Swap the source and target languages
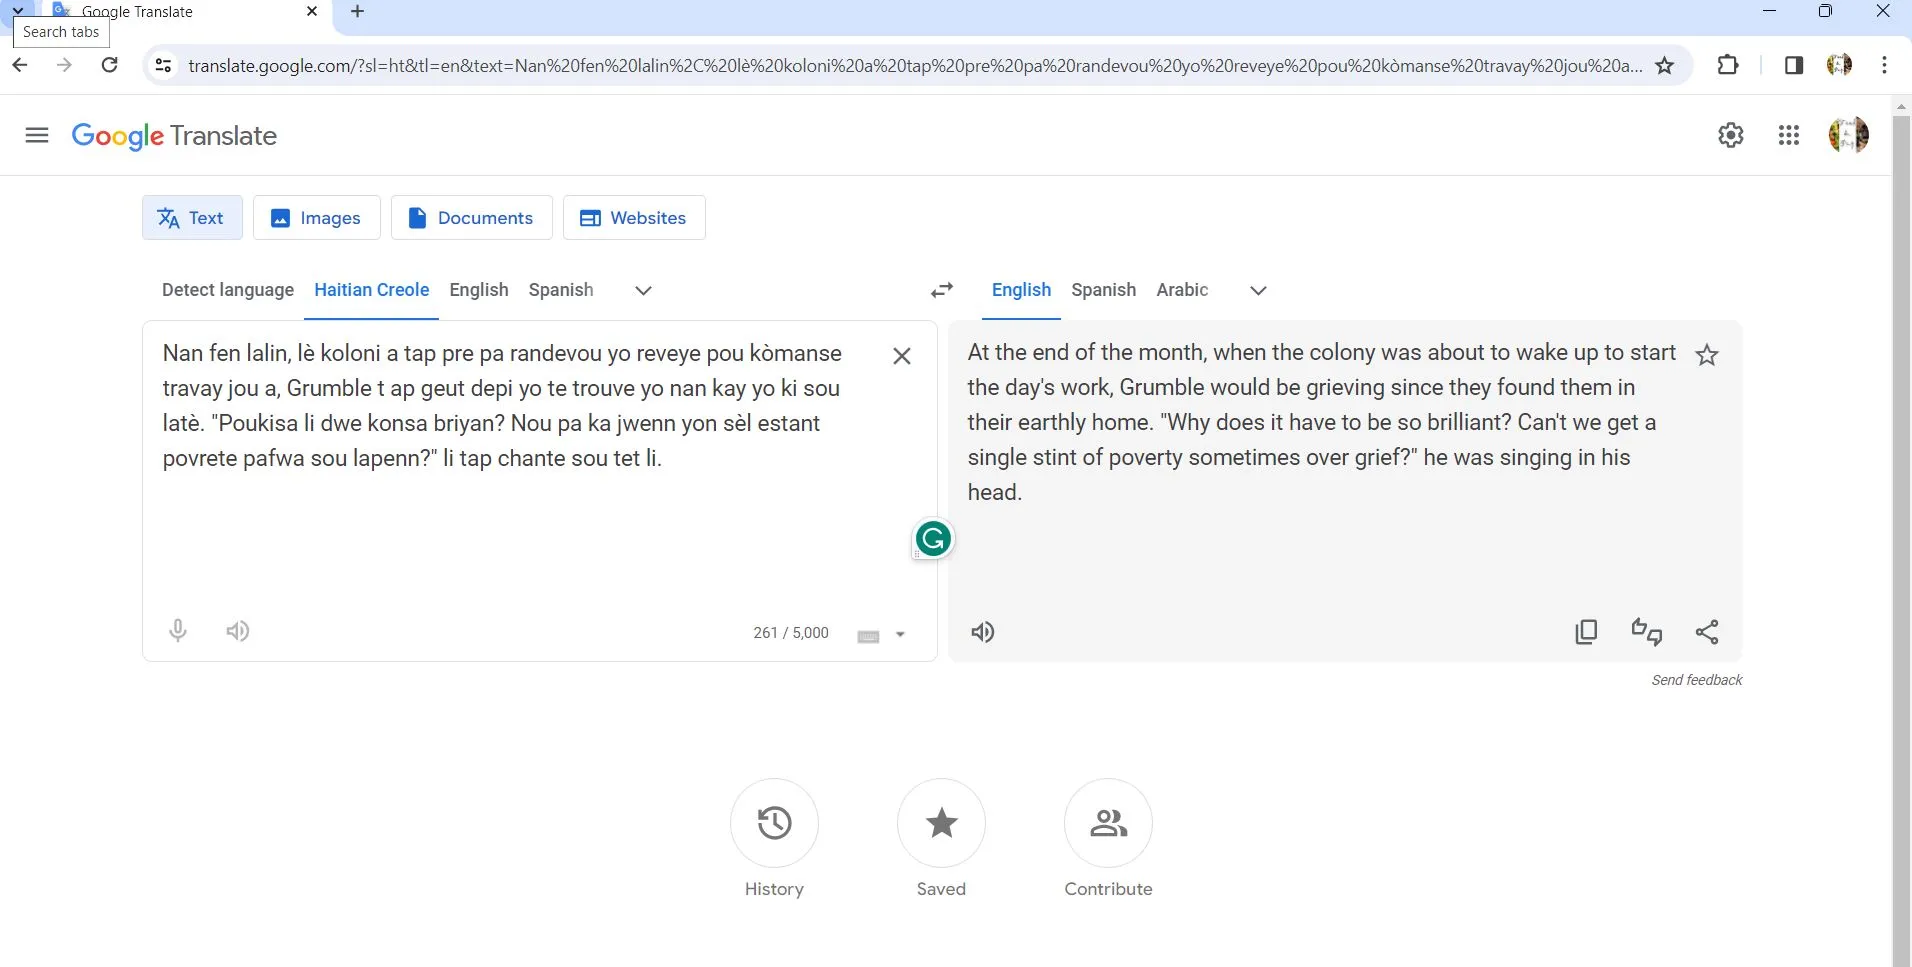1912x967 pixels. (x=941, y=290)
